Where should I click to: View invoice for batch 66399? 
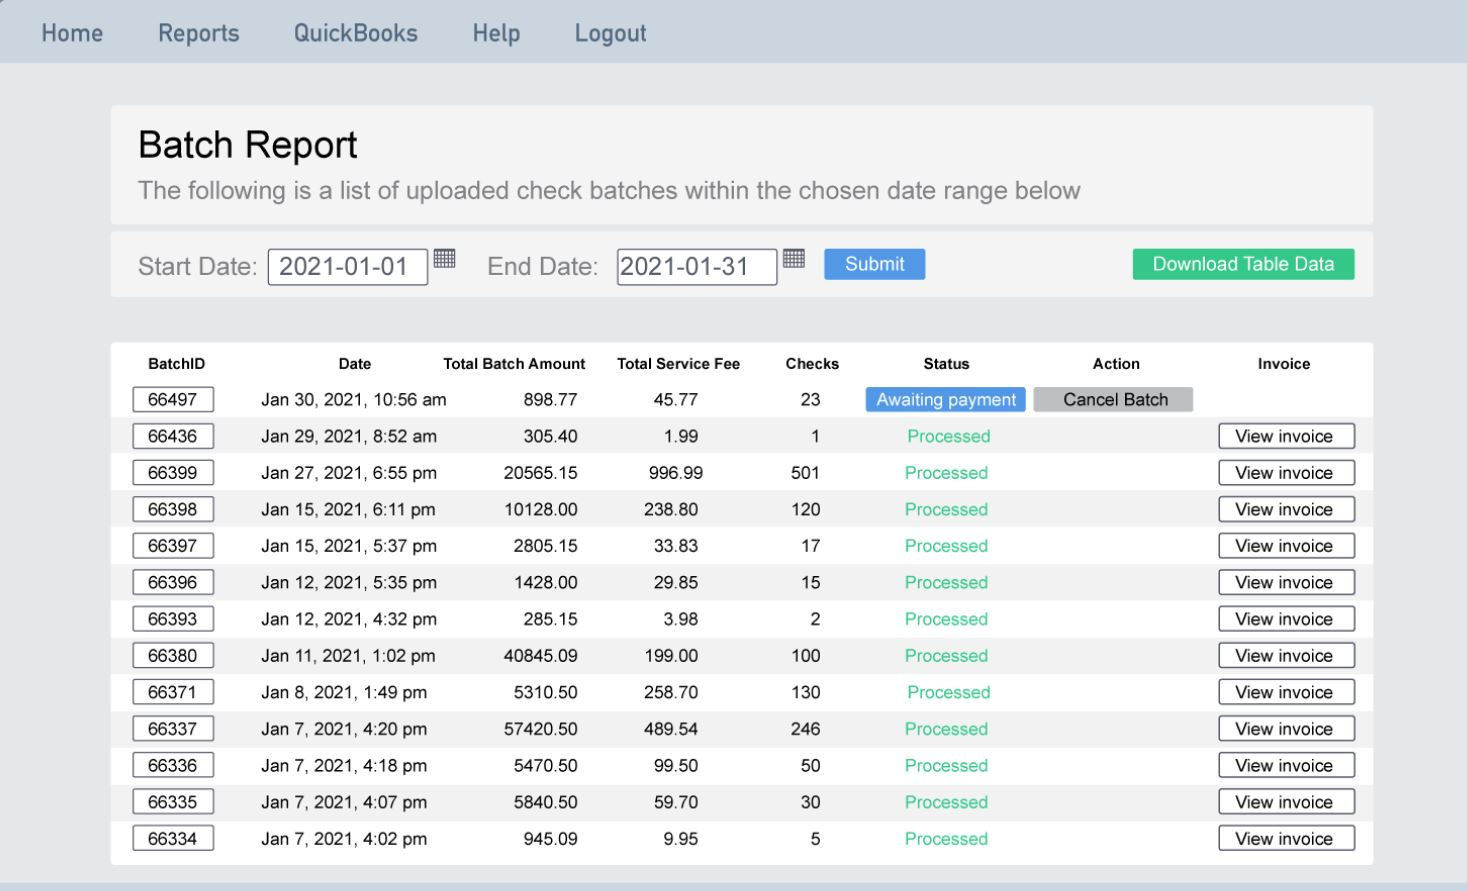point(1285,472)
